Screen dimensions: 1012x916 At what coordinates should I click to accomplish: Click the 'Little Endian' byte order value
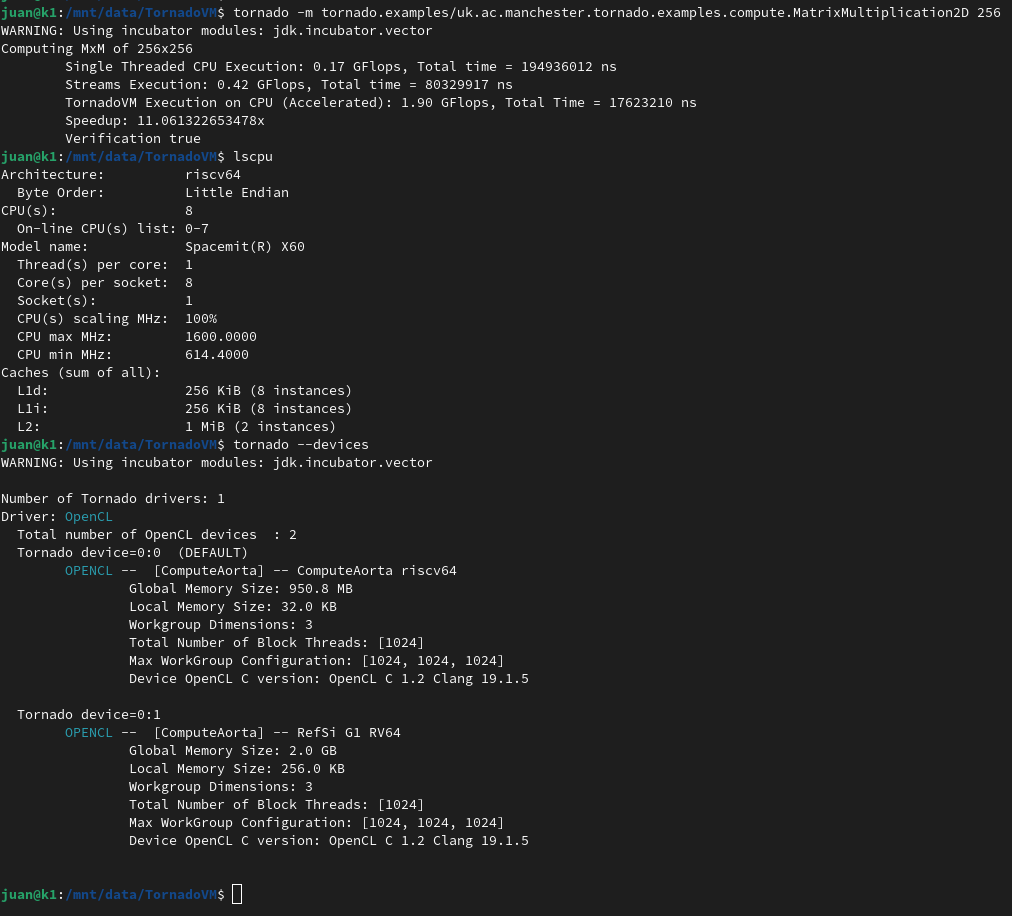237,192
